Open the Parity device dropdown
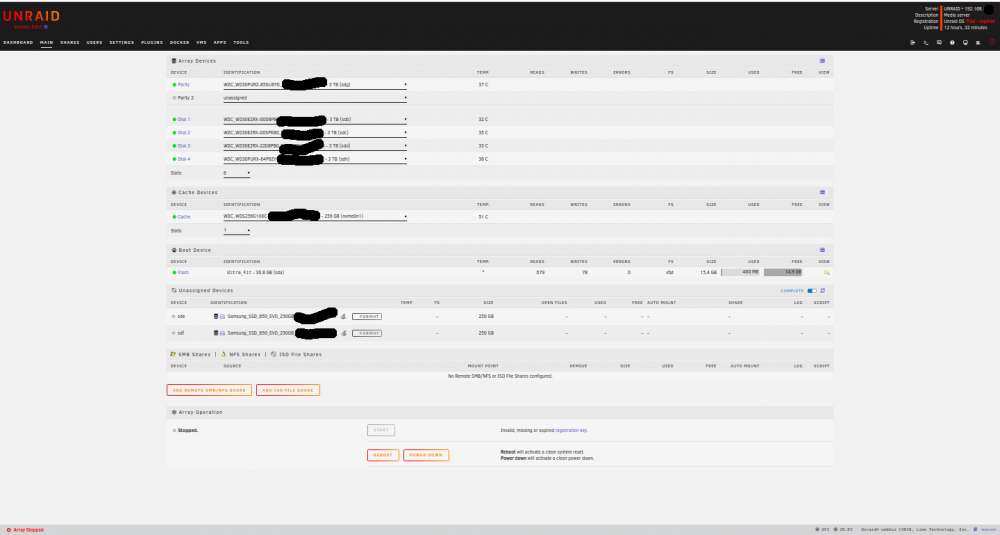The width and height of the screenshot is (1000, 535). tap(315, 85)
